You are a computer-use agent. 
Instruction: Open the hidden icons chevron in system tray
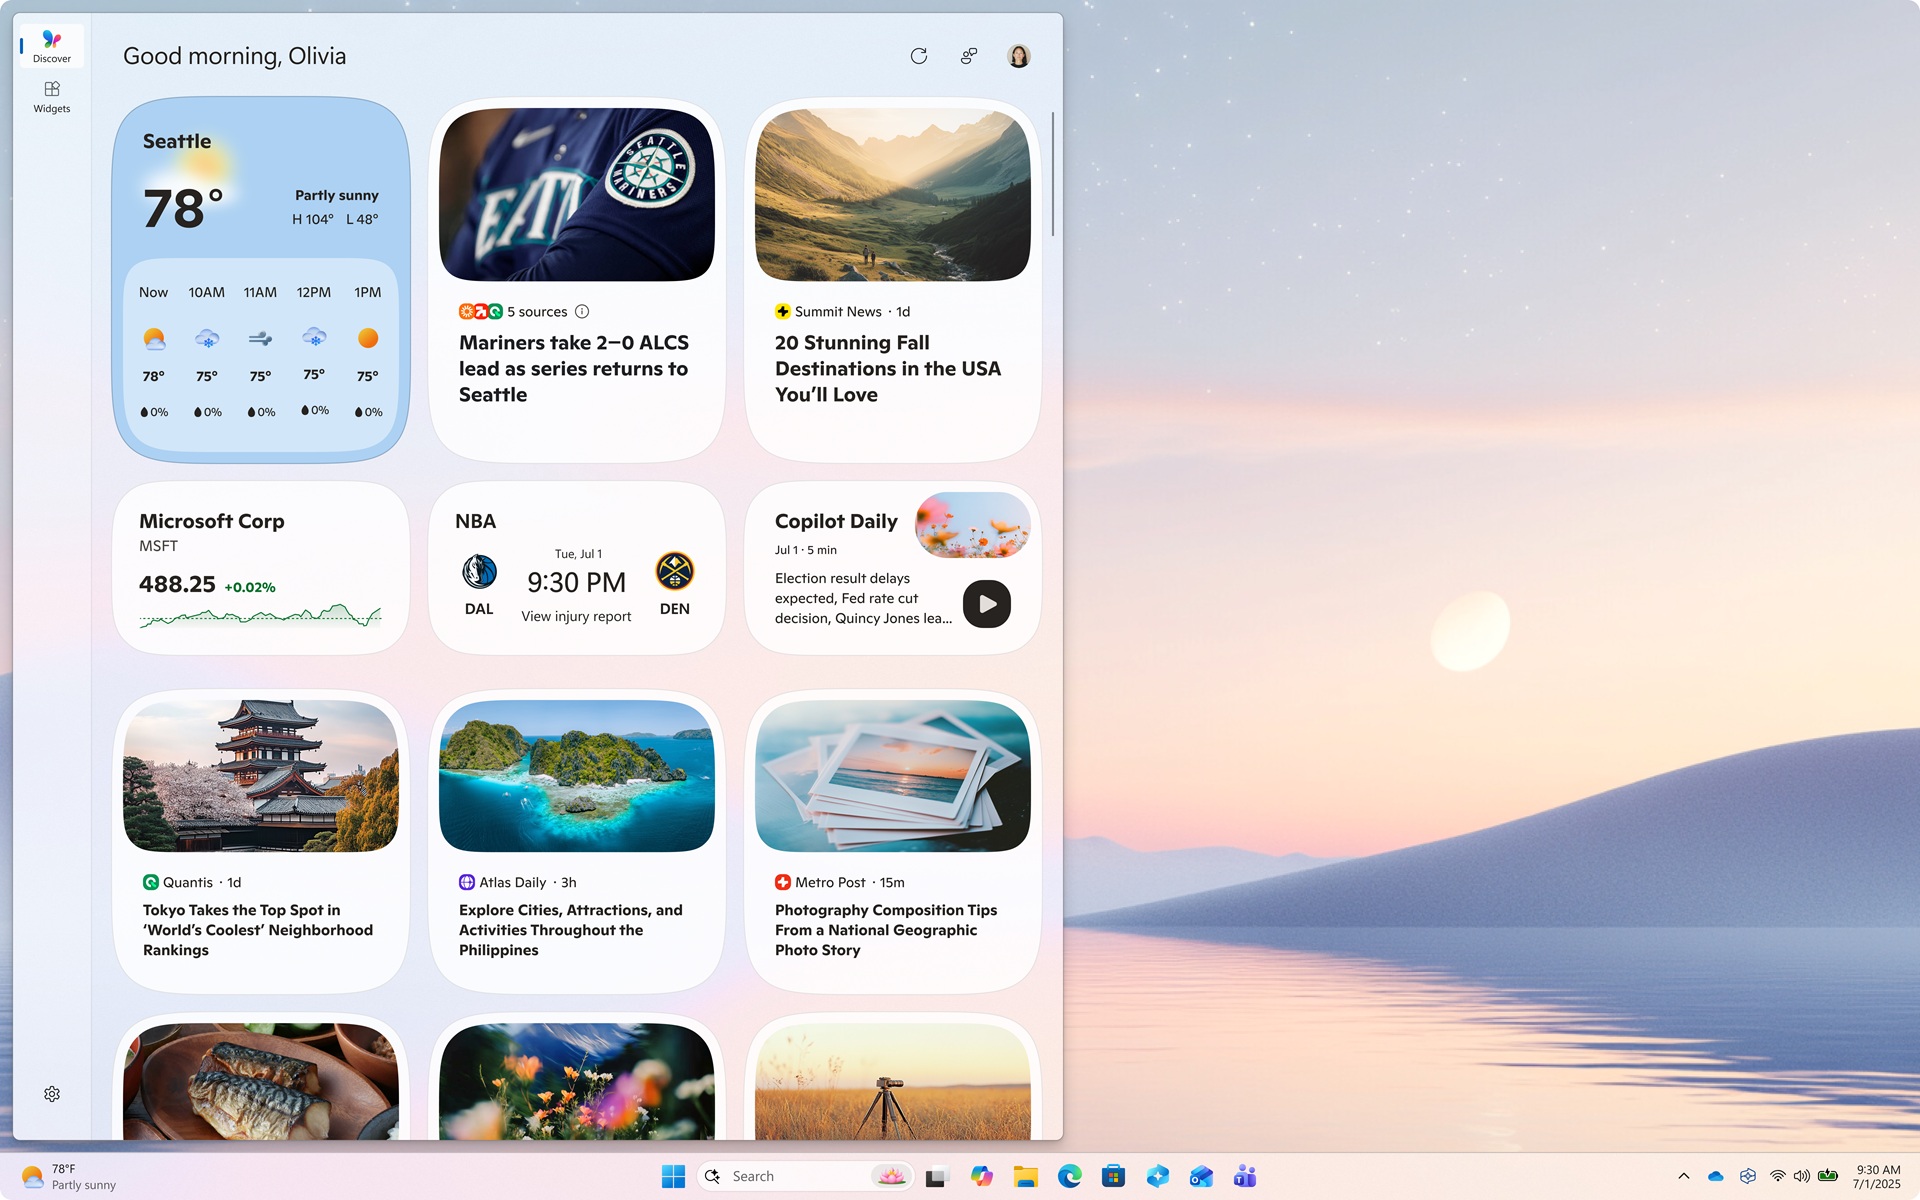(1684, 1176)
